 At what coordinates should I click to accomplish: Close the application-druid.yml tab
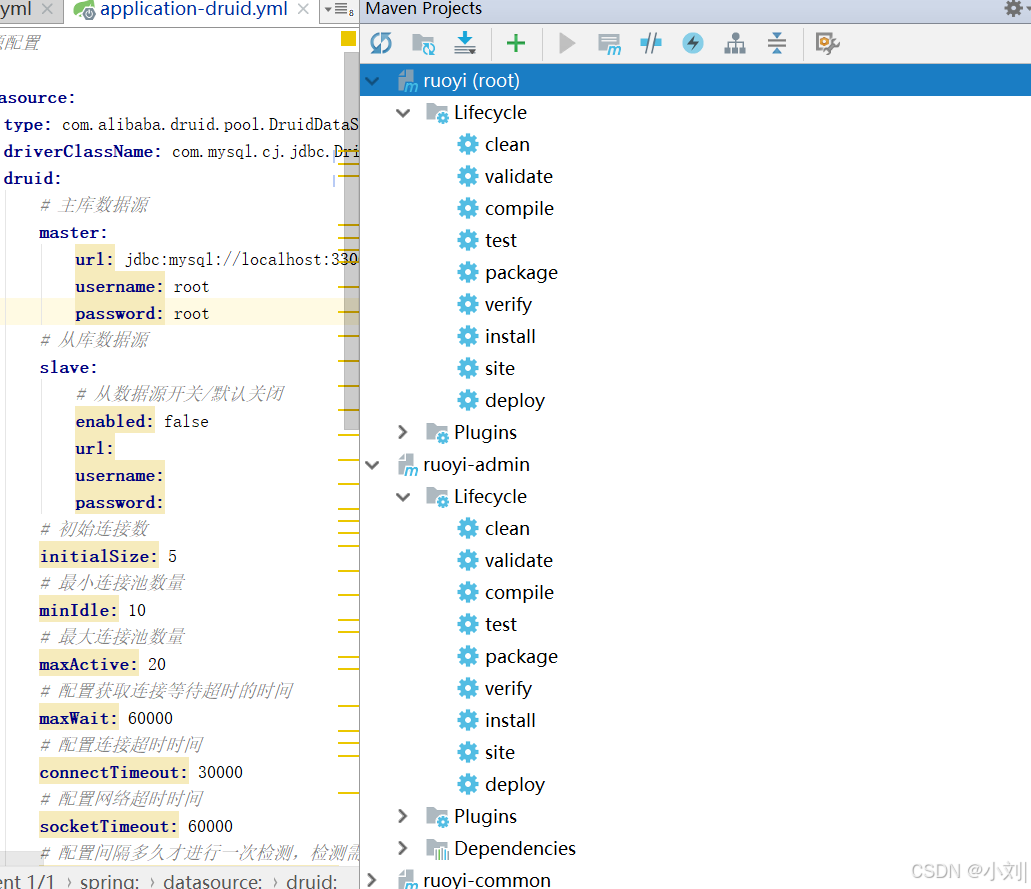[x=303, y=9]
